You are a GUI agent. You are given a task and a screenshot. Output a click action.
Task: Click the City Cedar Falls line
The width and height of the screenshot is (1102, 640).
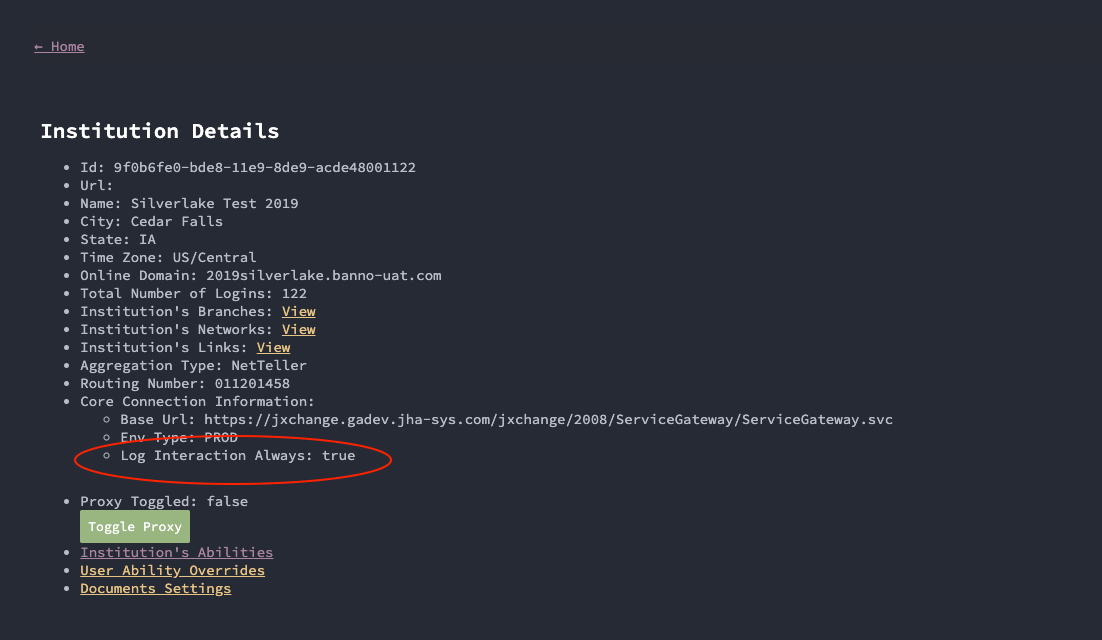pyautogui.click(x=151, y=222)
